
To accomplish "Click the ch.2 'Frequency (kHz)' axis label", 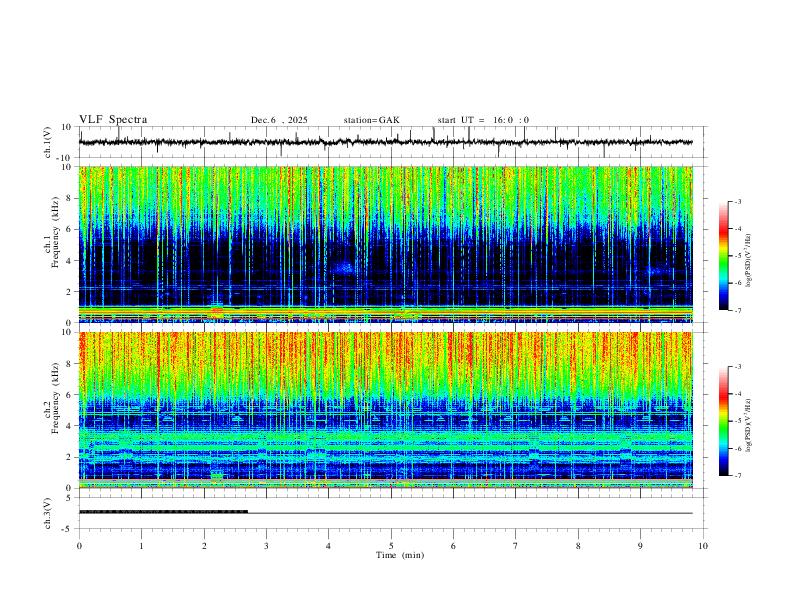I will click(54, 397).
